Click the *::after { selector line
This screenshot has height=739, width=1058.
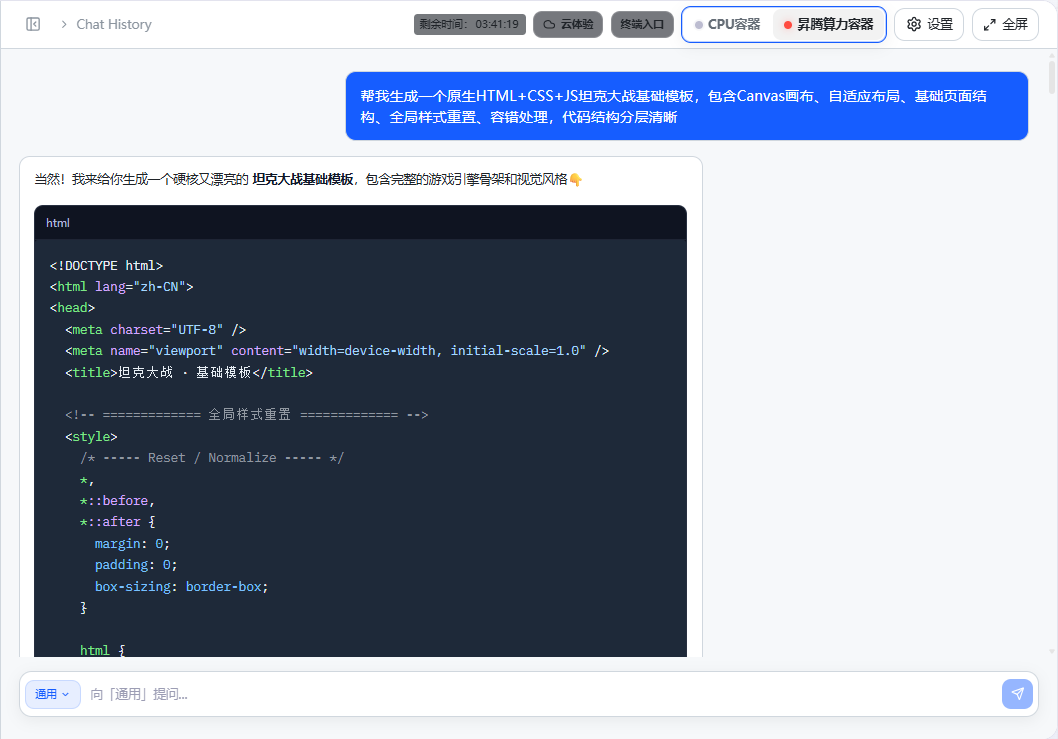coord(117,522)
